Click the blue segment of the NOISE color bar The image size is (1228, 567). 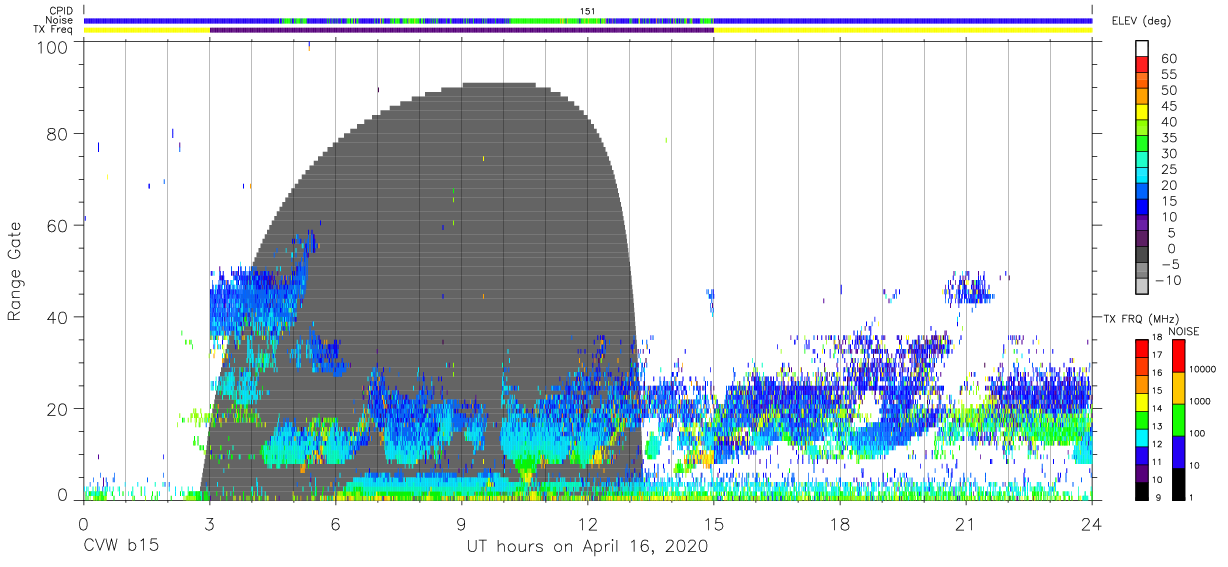(1178, 451)
